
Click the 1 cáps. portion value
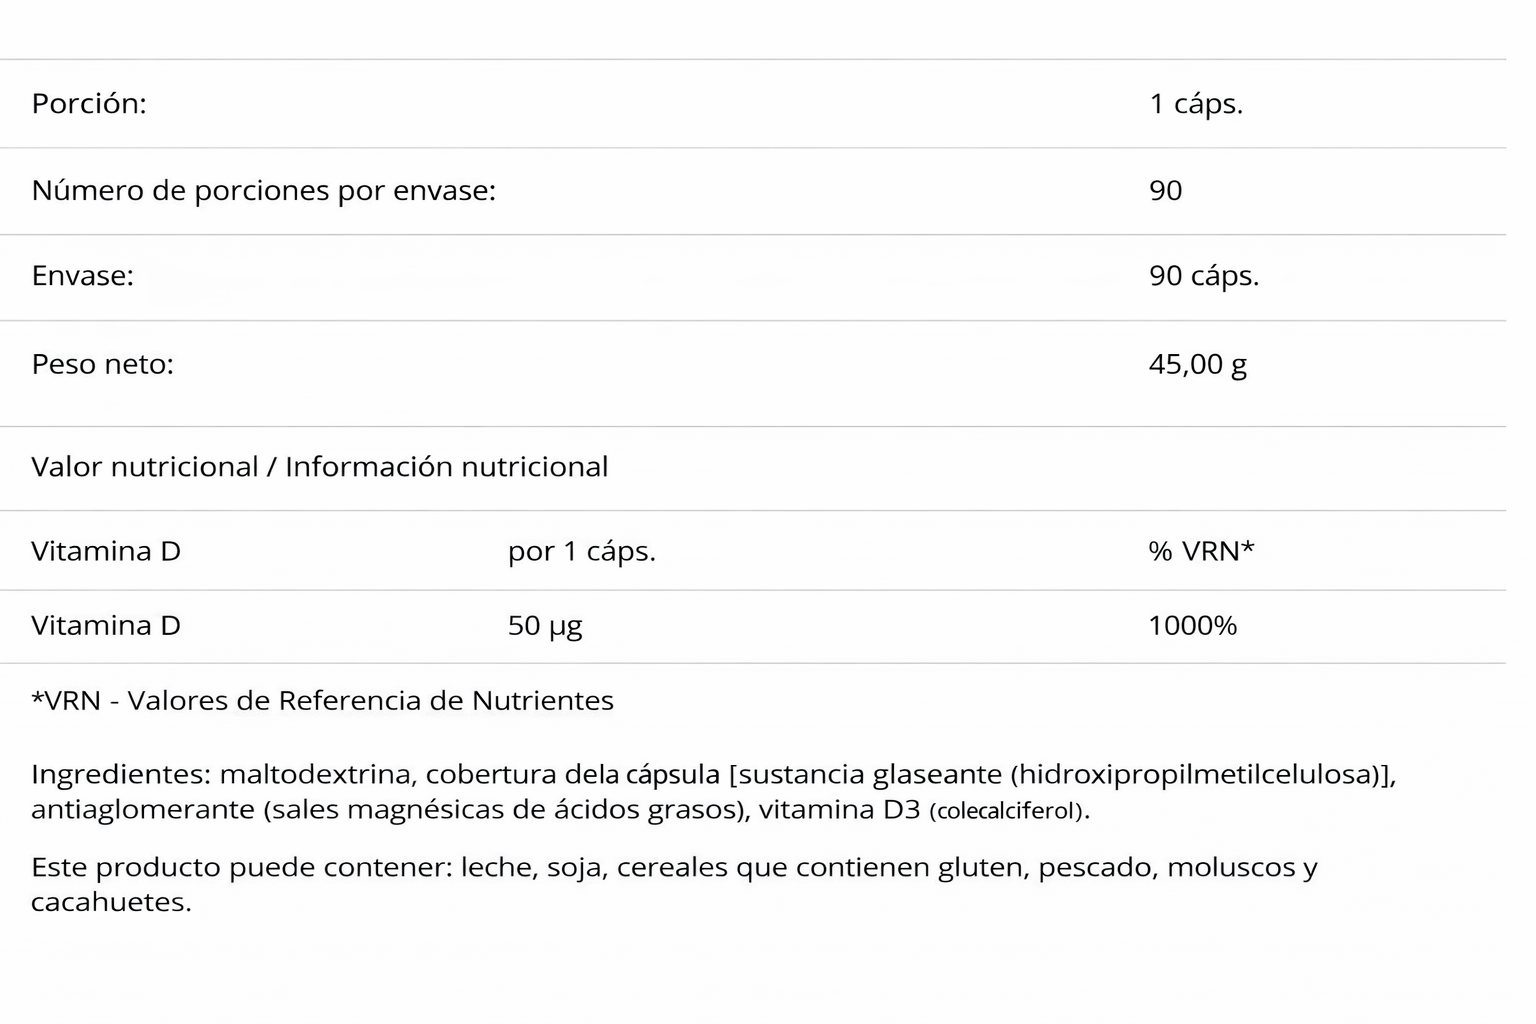tap(1195, 104)
